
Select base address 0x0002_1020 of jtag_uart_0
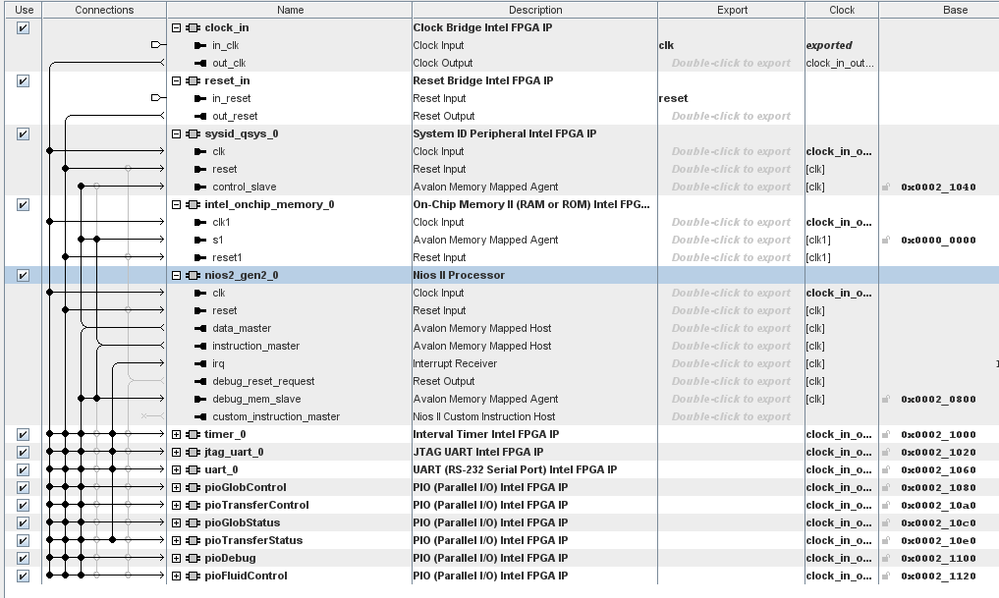[938, 452]
